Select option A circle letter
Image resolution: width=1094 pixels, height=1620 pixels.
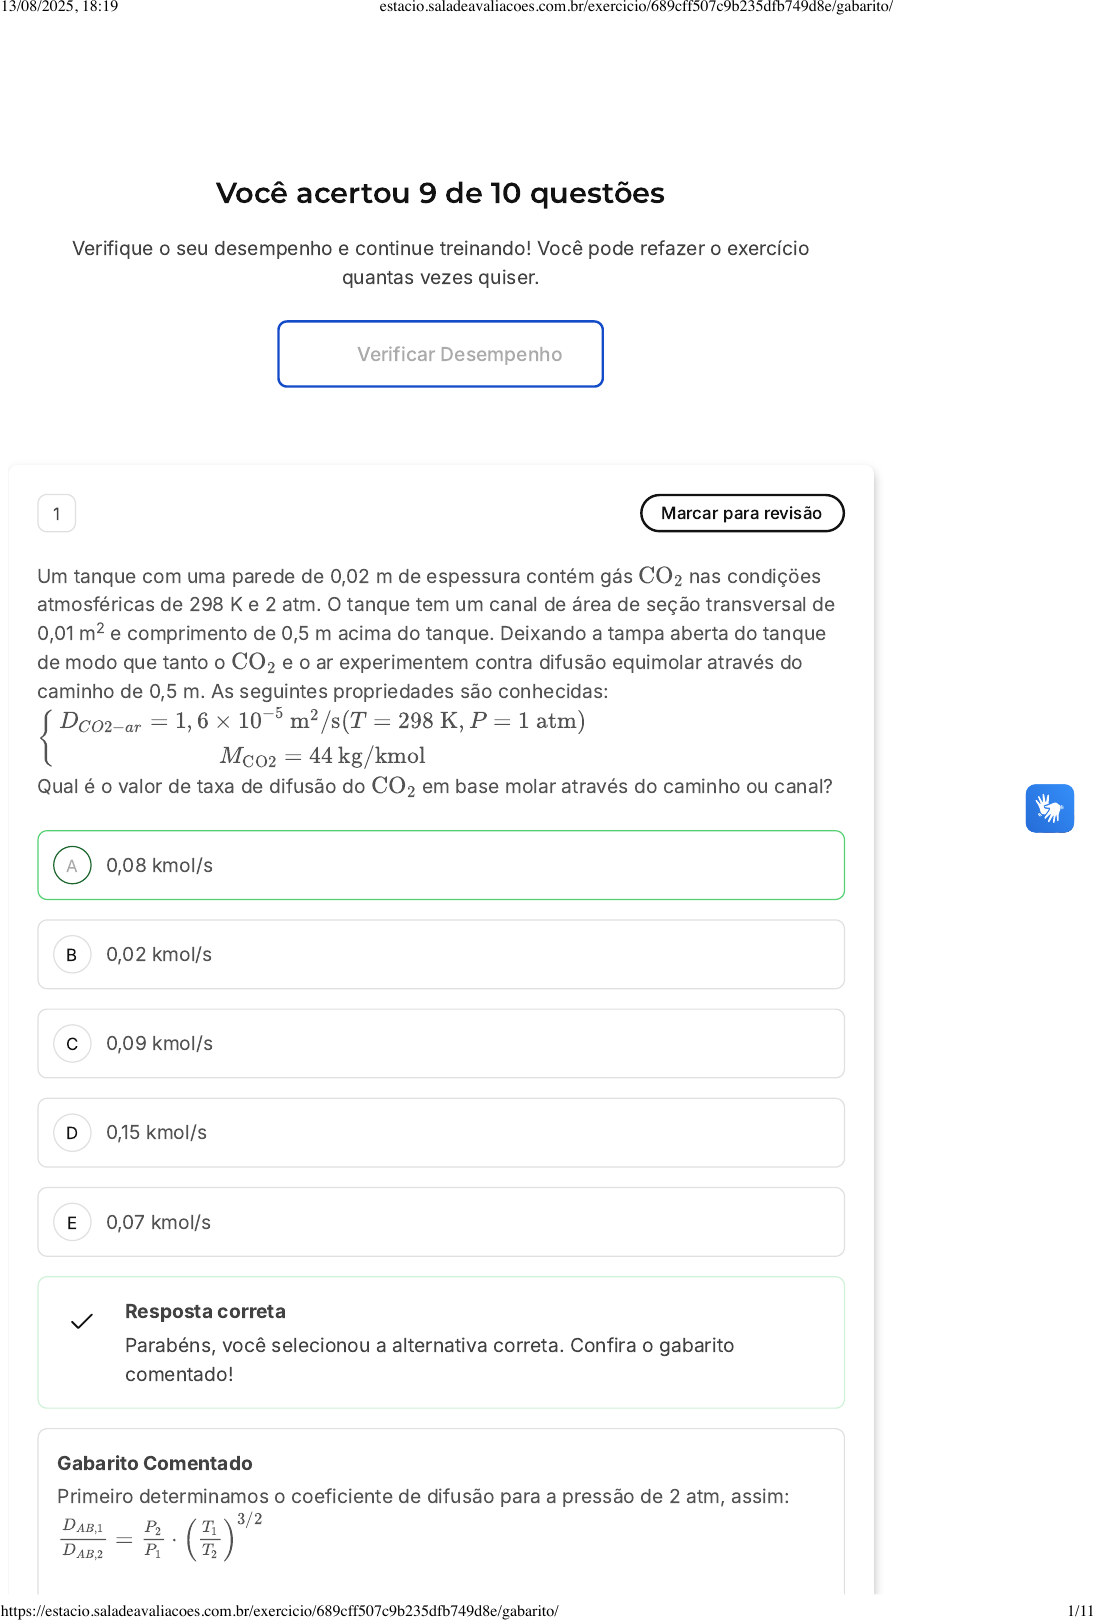pyautogui.click(x=72, y=866)
